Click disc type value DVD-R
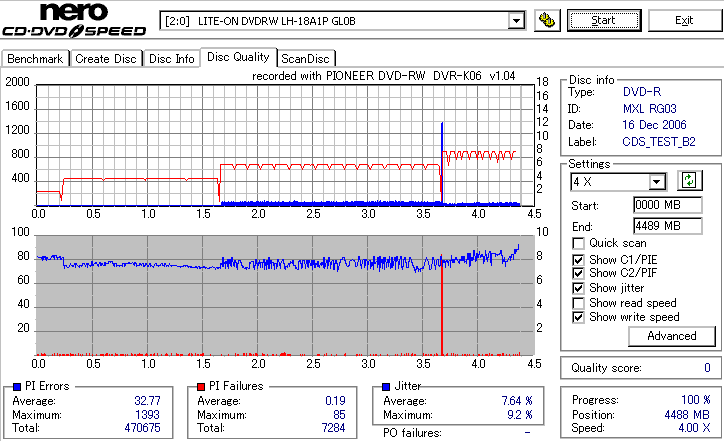Image resolution: width=724 pixels, height=441 pixels. point(642,92)
